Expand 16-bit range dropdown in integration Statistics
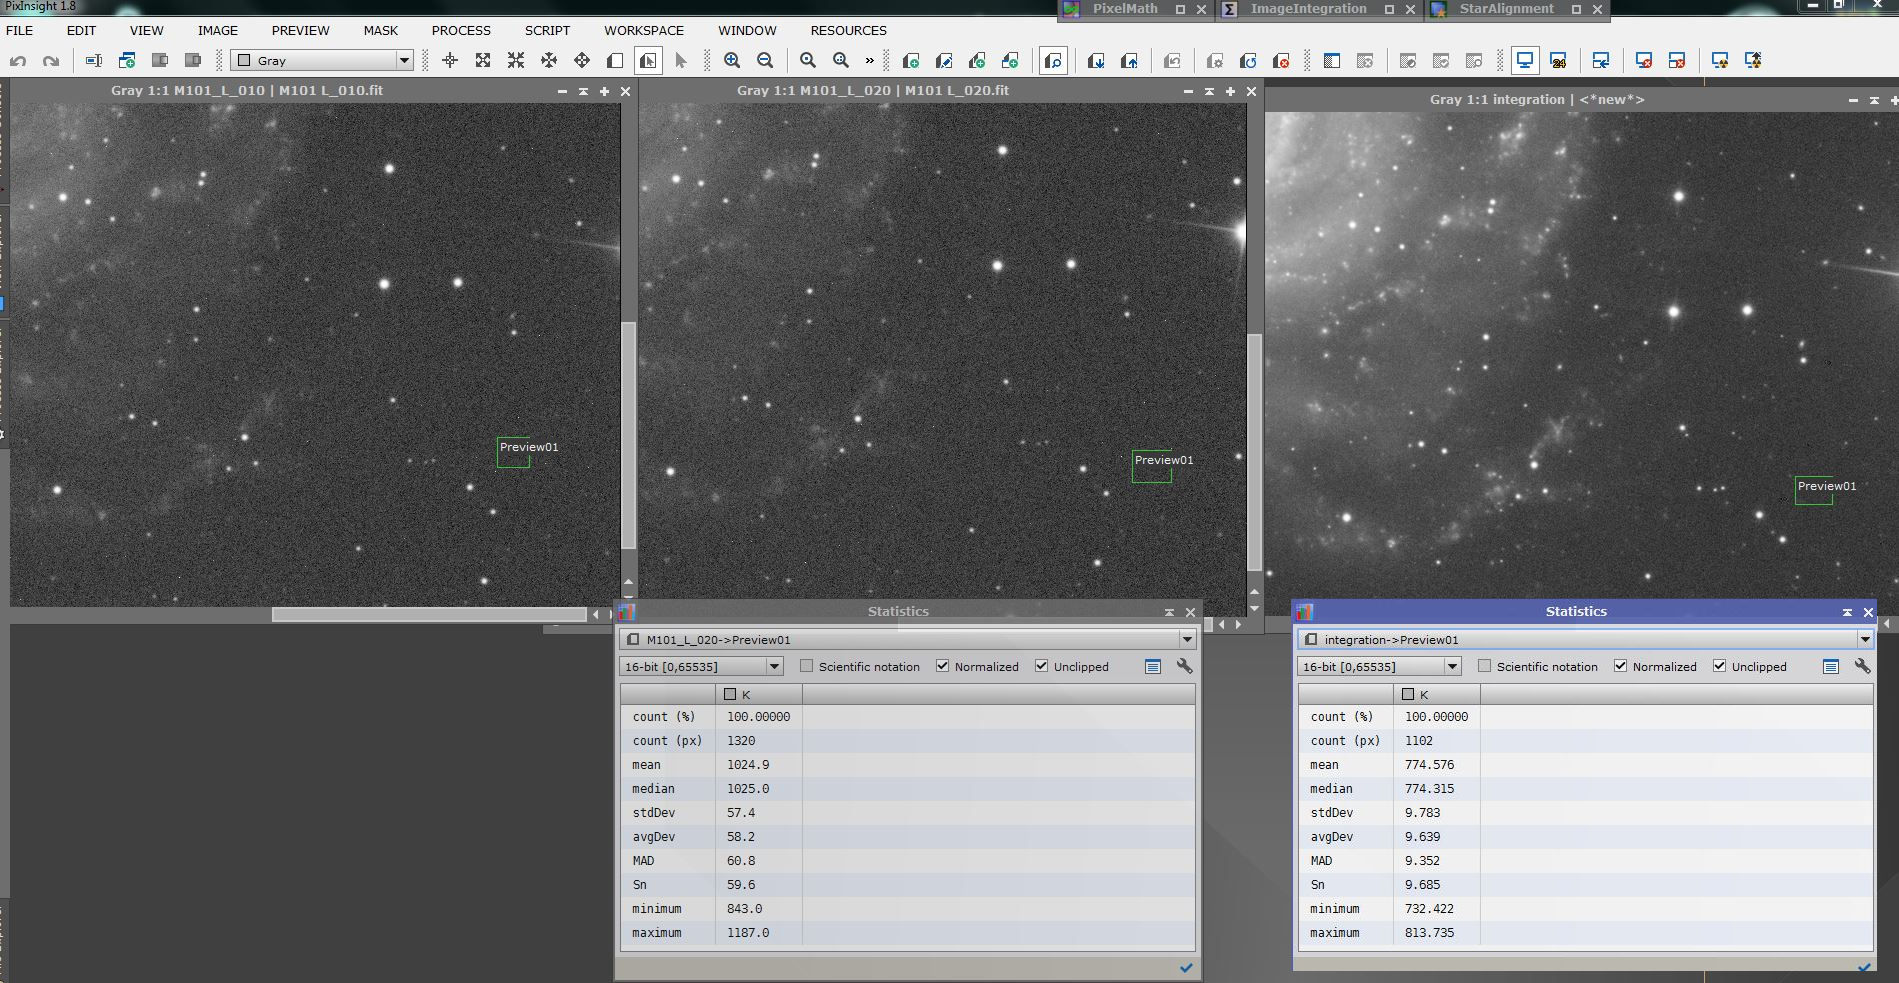 point(1452,666)
